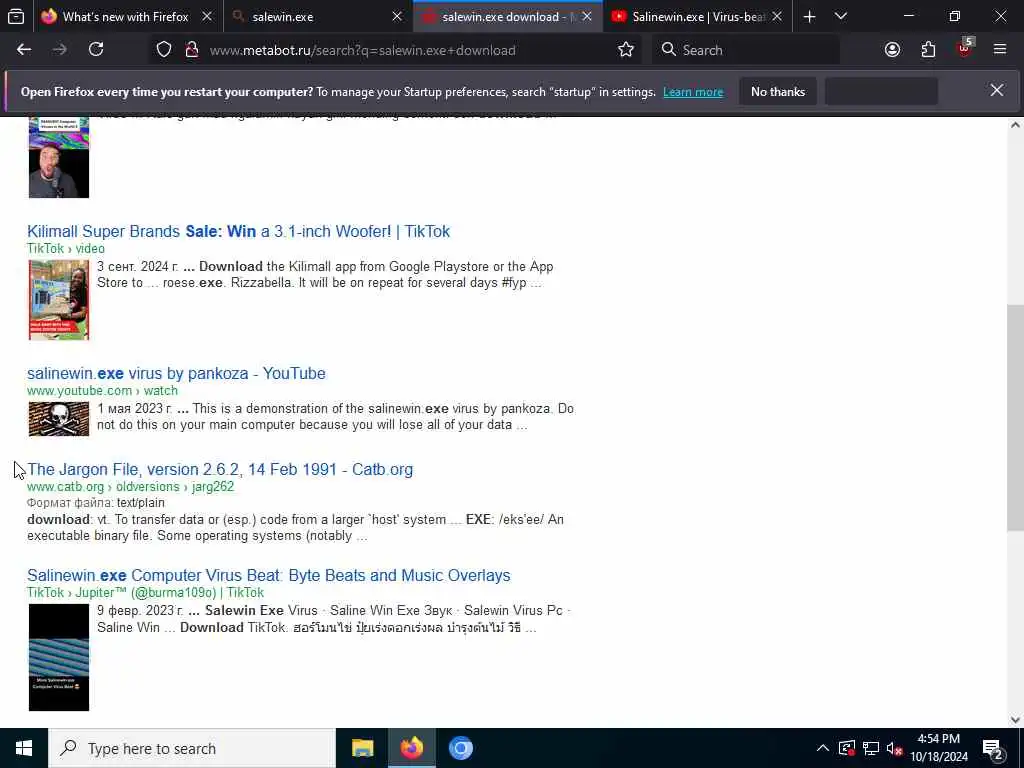Open the Firefox account icon
Screen dimensions: 1024x768
click(x=892, y=50)
